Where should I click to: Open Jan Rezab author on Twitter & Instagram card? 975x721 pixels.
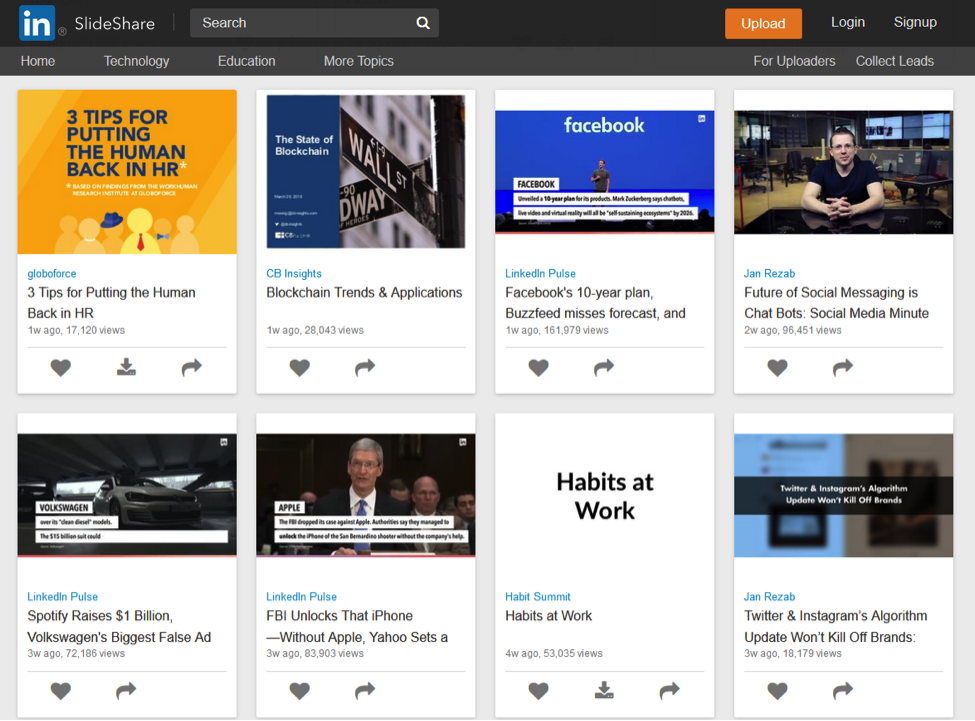769,597
